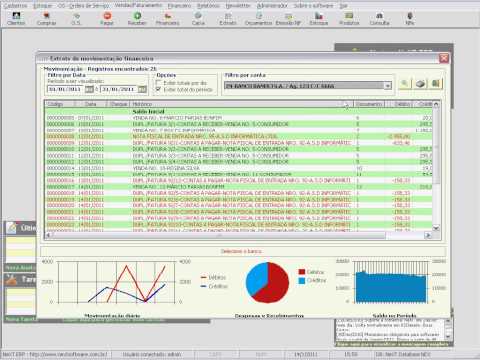
Task: Click the printer icon in the Extrato dialog
Action: (x=420, y=83)
